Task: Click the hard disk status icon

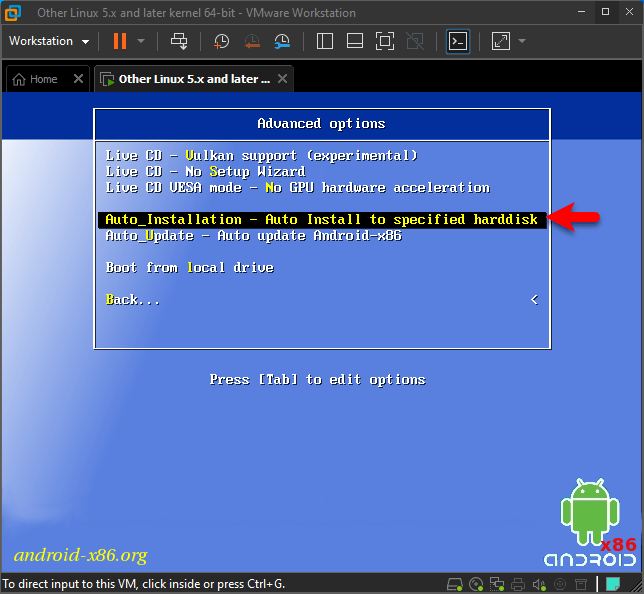Action: (x=455, y=584)
